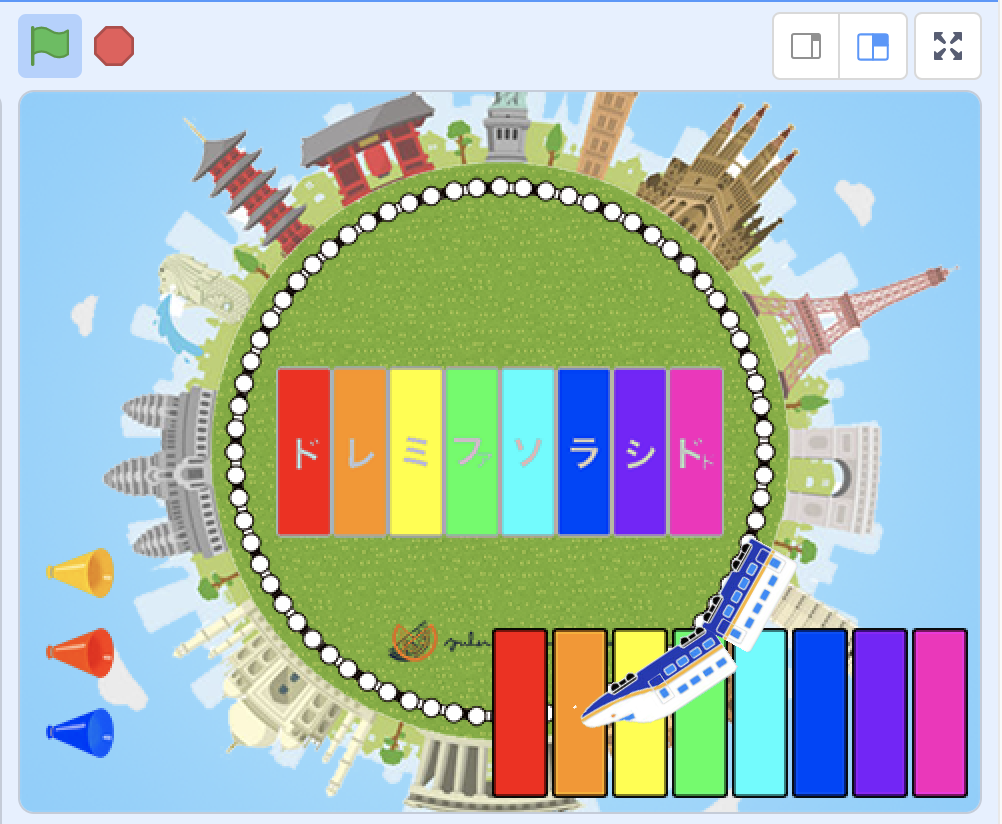Enter full screen stage mode
1002x824 pixels.
coord(948,47)
